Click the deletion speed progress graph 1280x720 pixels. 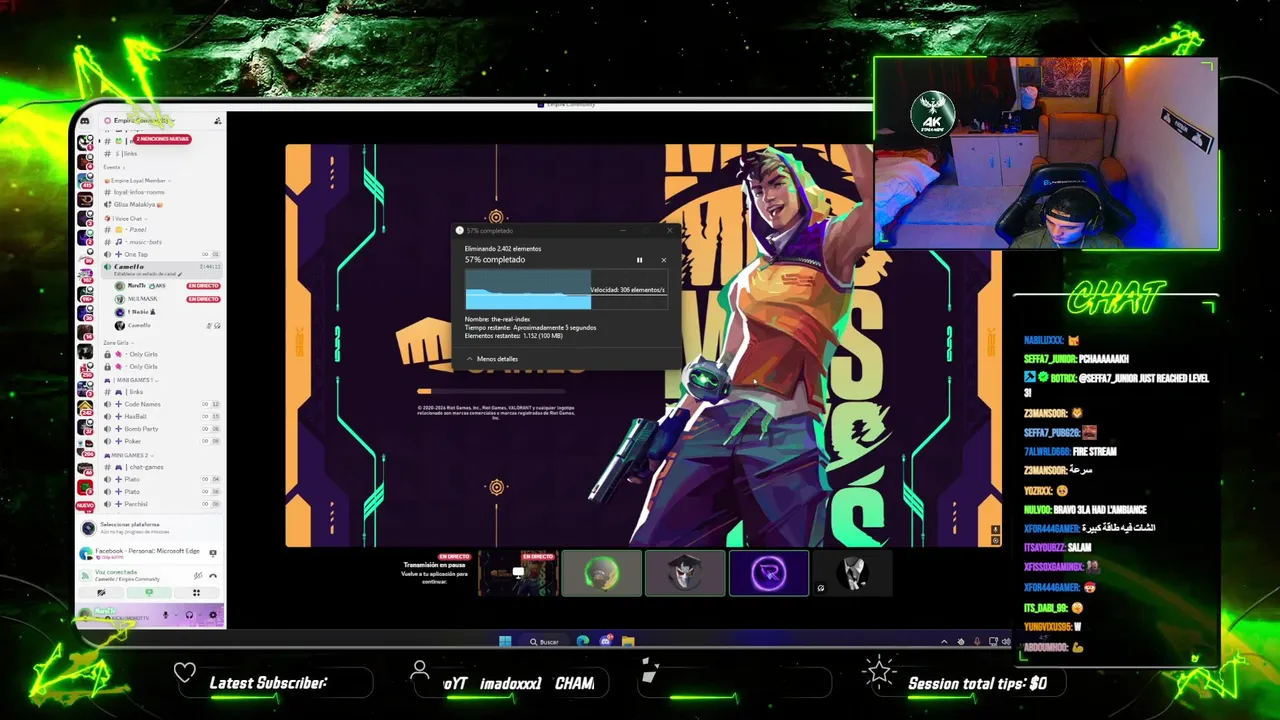(566, 289)
